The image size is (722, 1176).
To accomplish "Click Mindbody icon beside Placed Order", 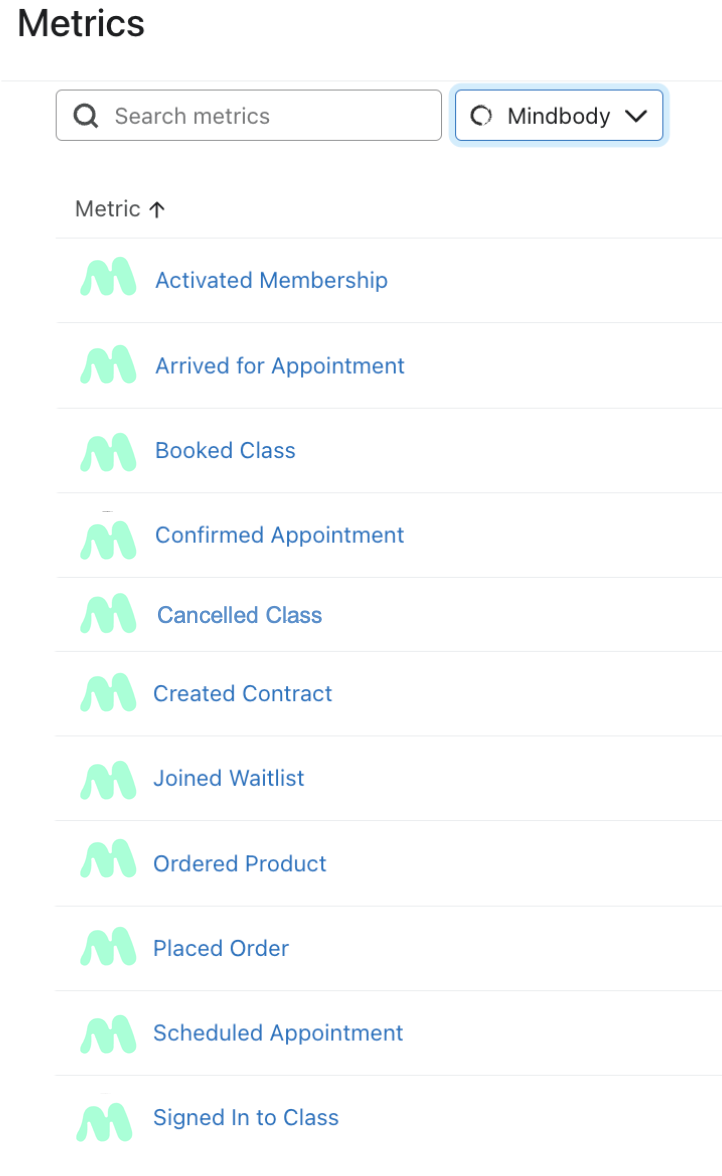I will pos(108,948).
